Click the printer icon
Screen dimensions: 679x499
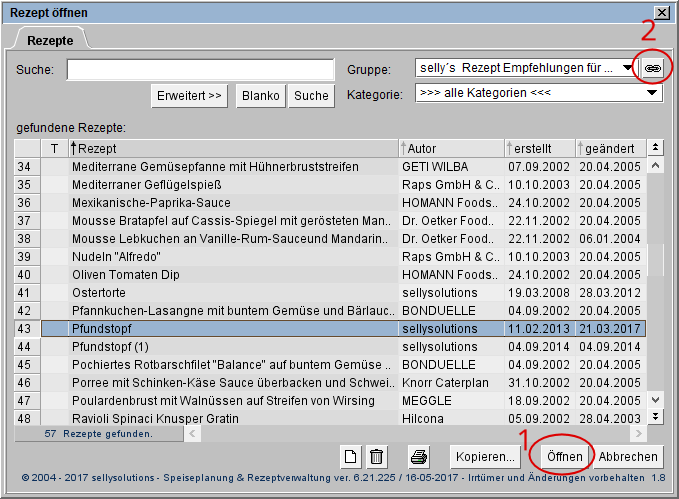[x=420, y=457]
